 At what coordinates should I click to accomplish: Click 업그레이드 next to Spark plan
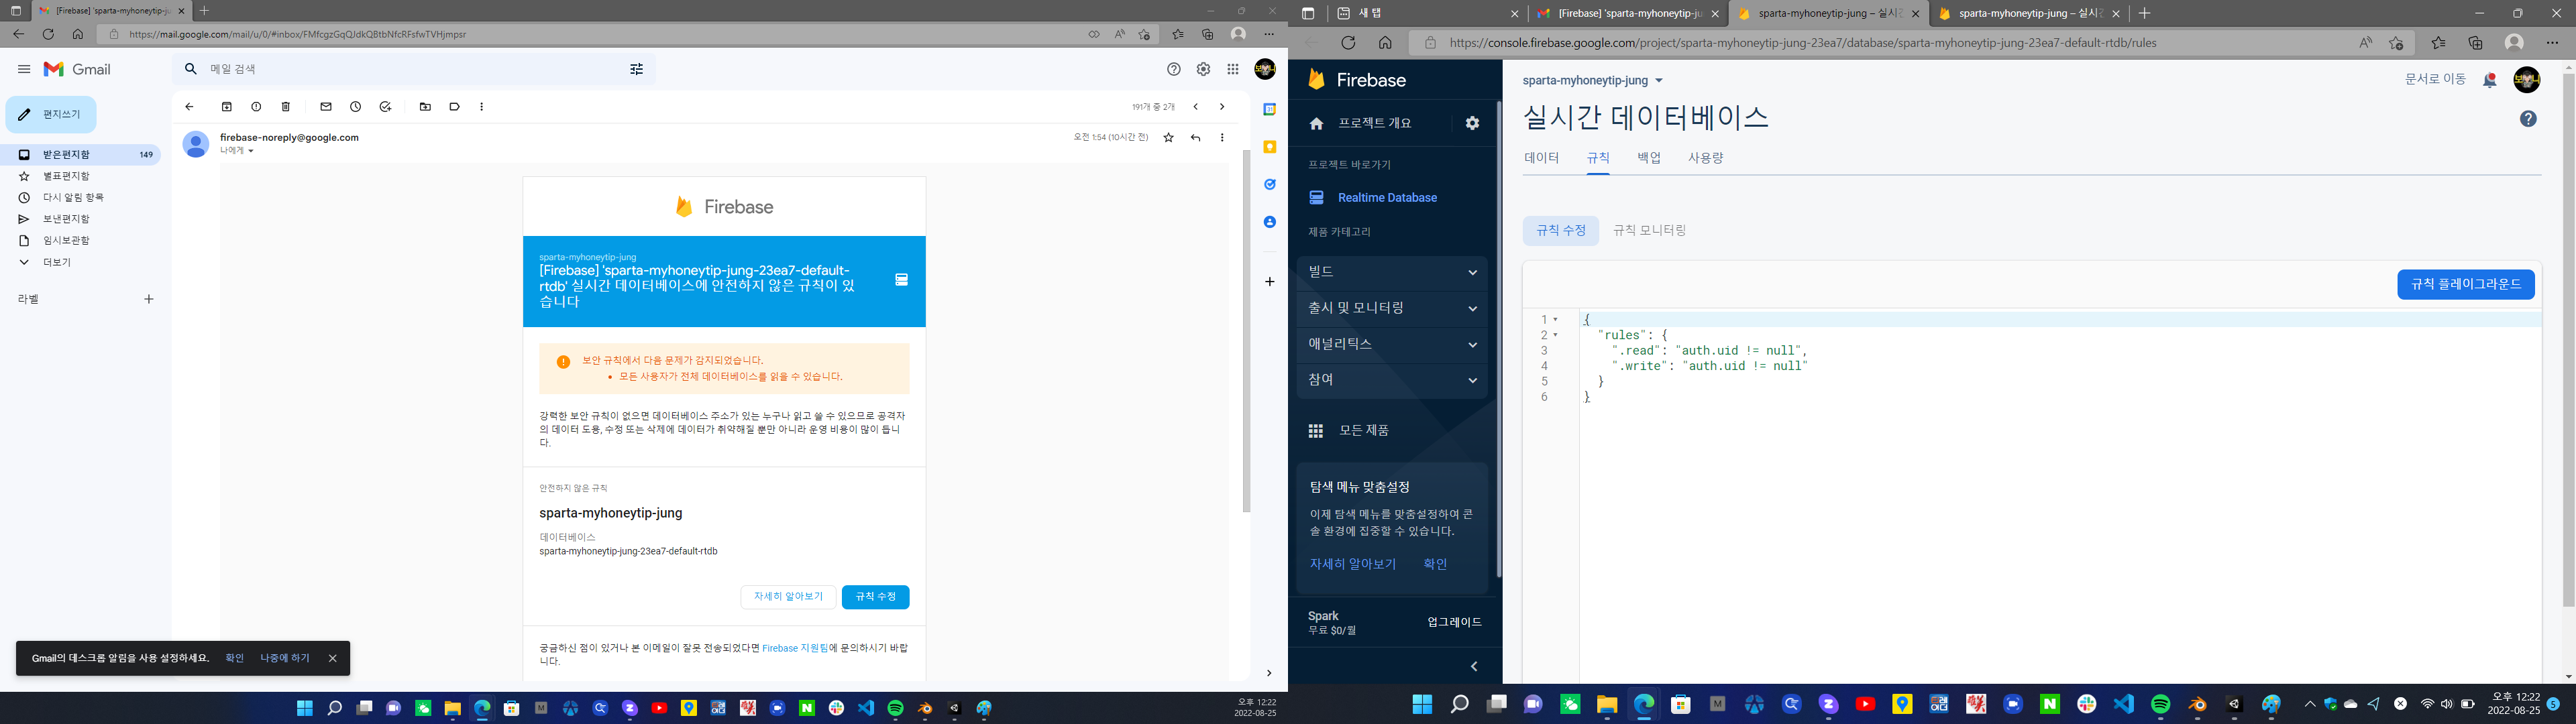(x=1454, y=622)
